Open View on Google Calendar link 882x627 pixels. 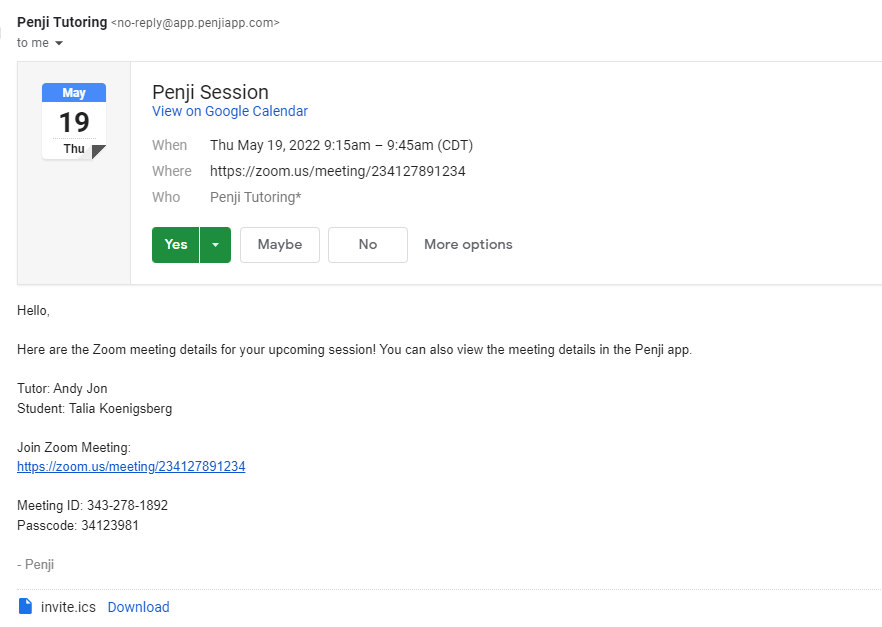[230, 112]
